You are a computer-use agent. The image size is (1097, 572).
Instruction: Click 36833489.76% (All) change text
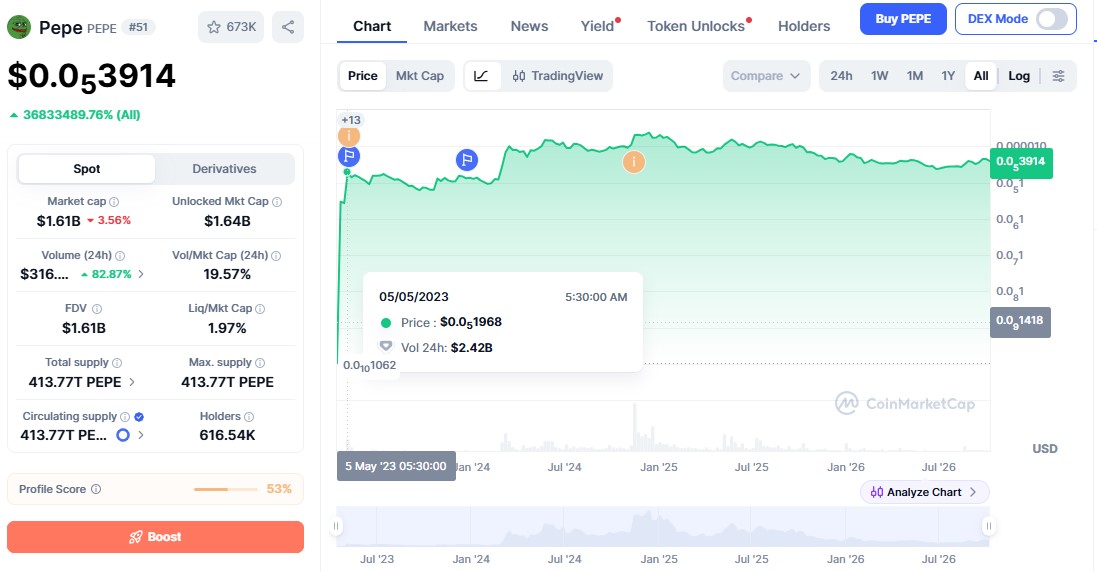[x=82, y=115]
